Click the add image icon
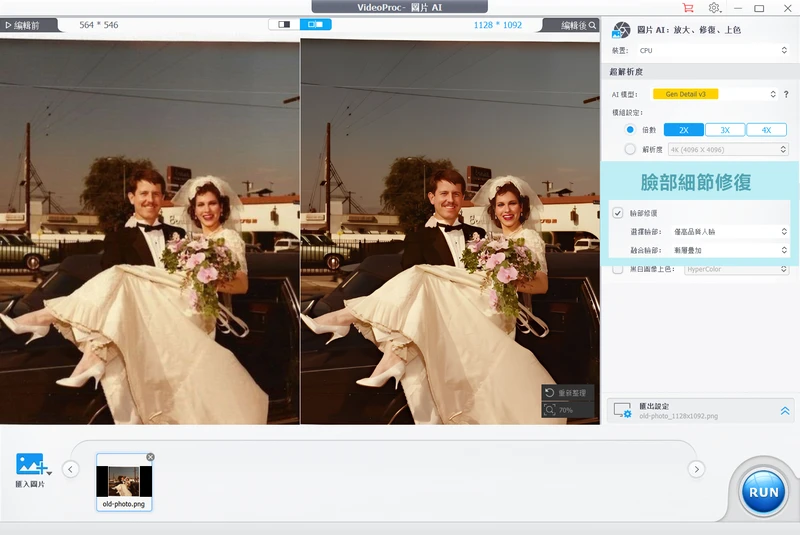 [x=31, y=465]
